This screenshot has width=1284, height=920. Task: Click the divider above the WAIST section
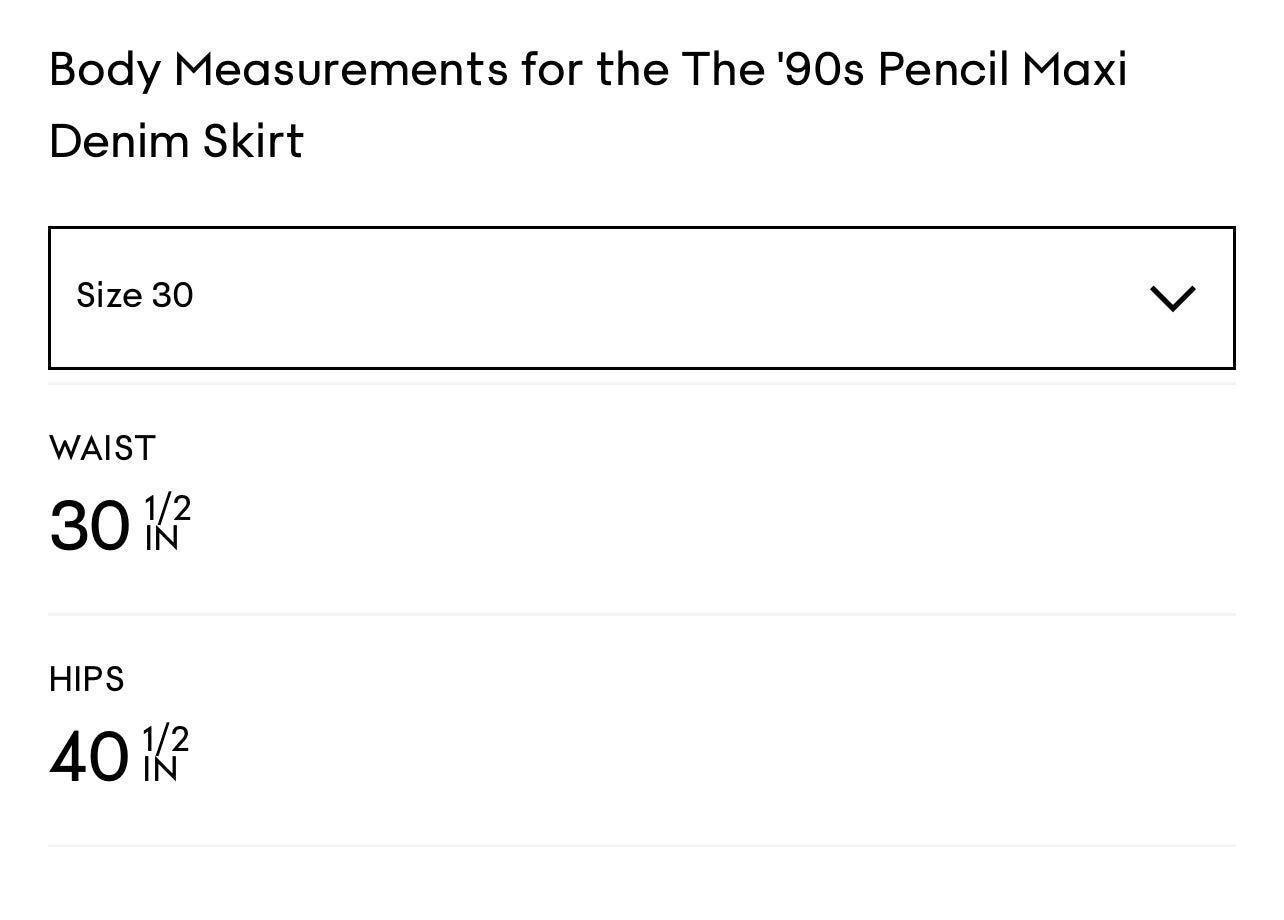(642, 383)
